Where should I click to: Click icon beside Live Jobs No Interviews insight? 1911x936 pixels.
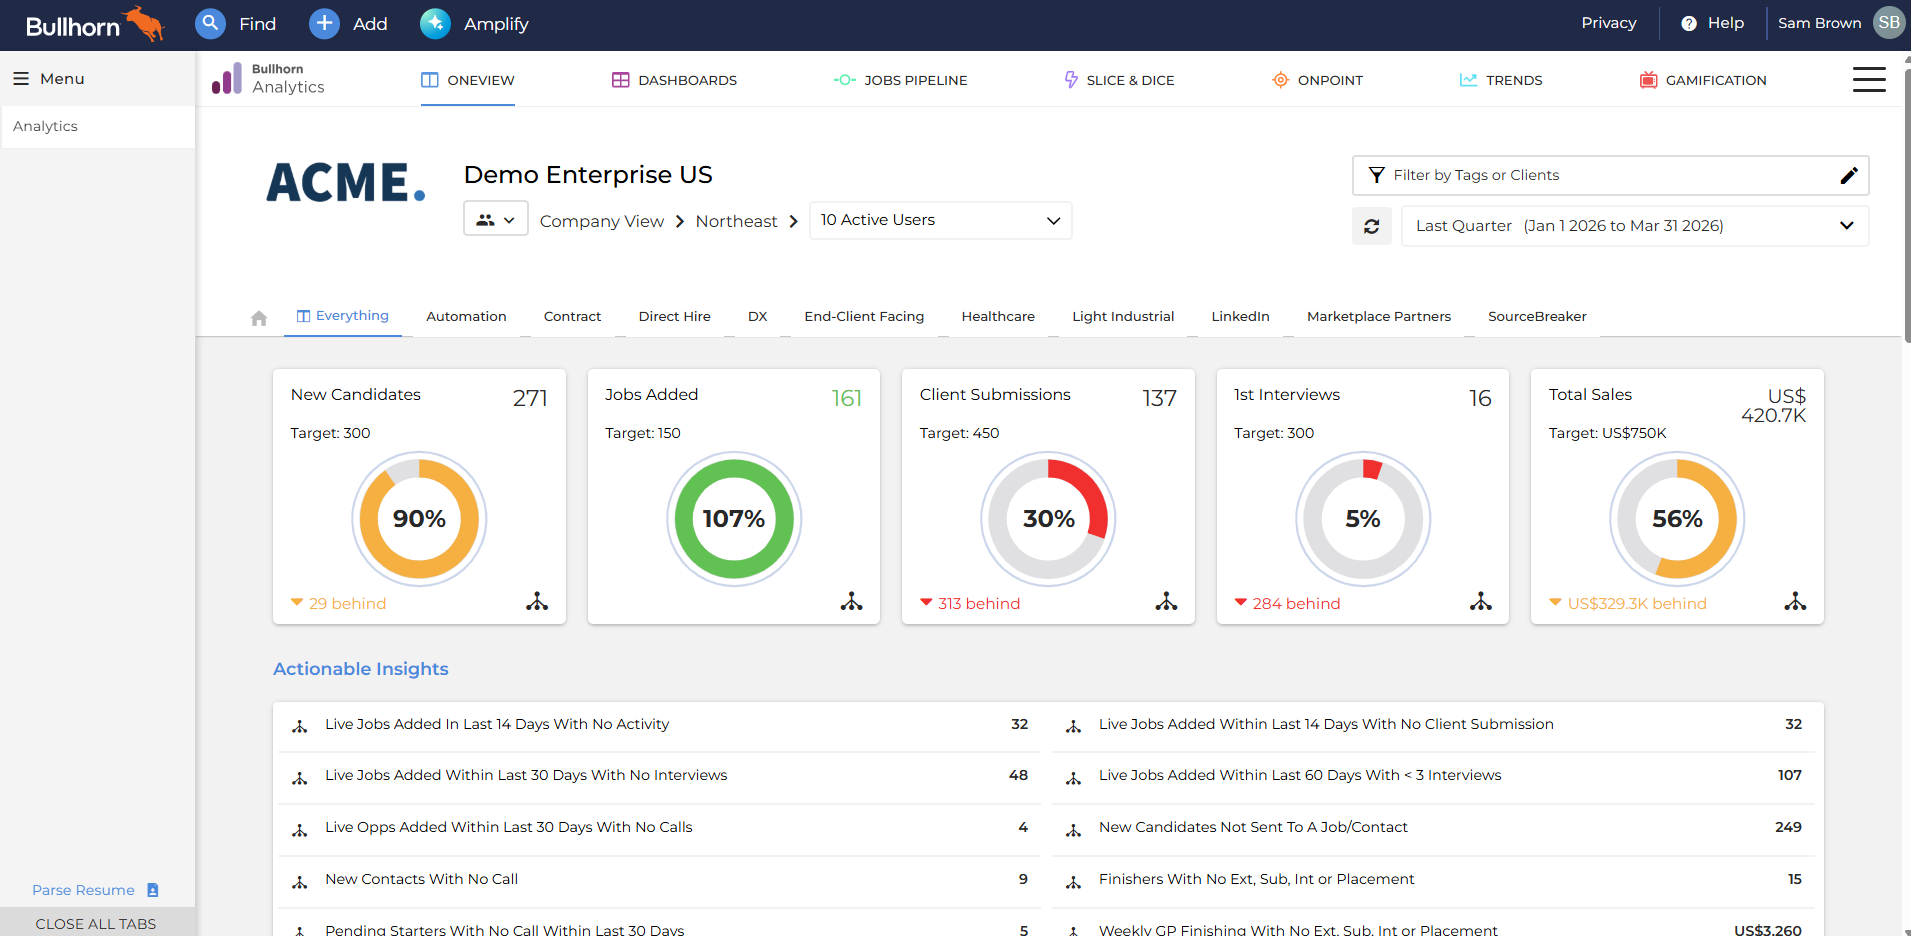click(x=299, y=778)
